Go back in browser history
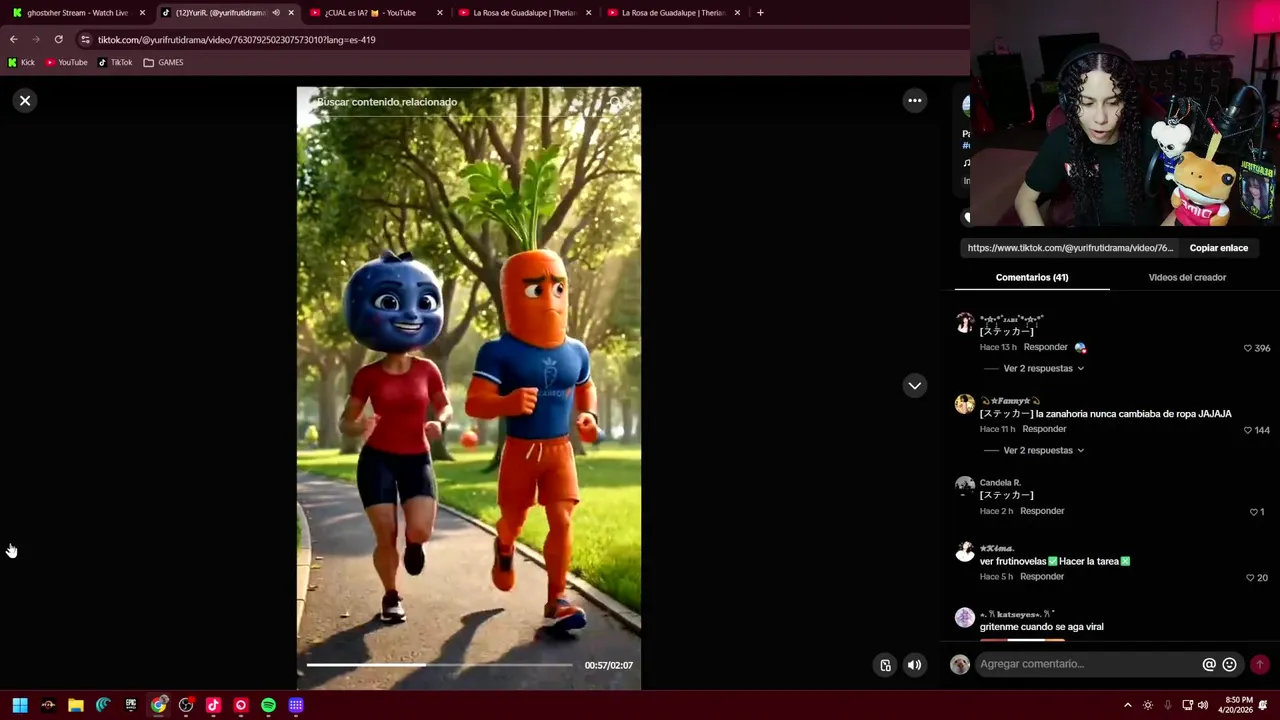 [x=13, y=40]
